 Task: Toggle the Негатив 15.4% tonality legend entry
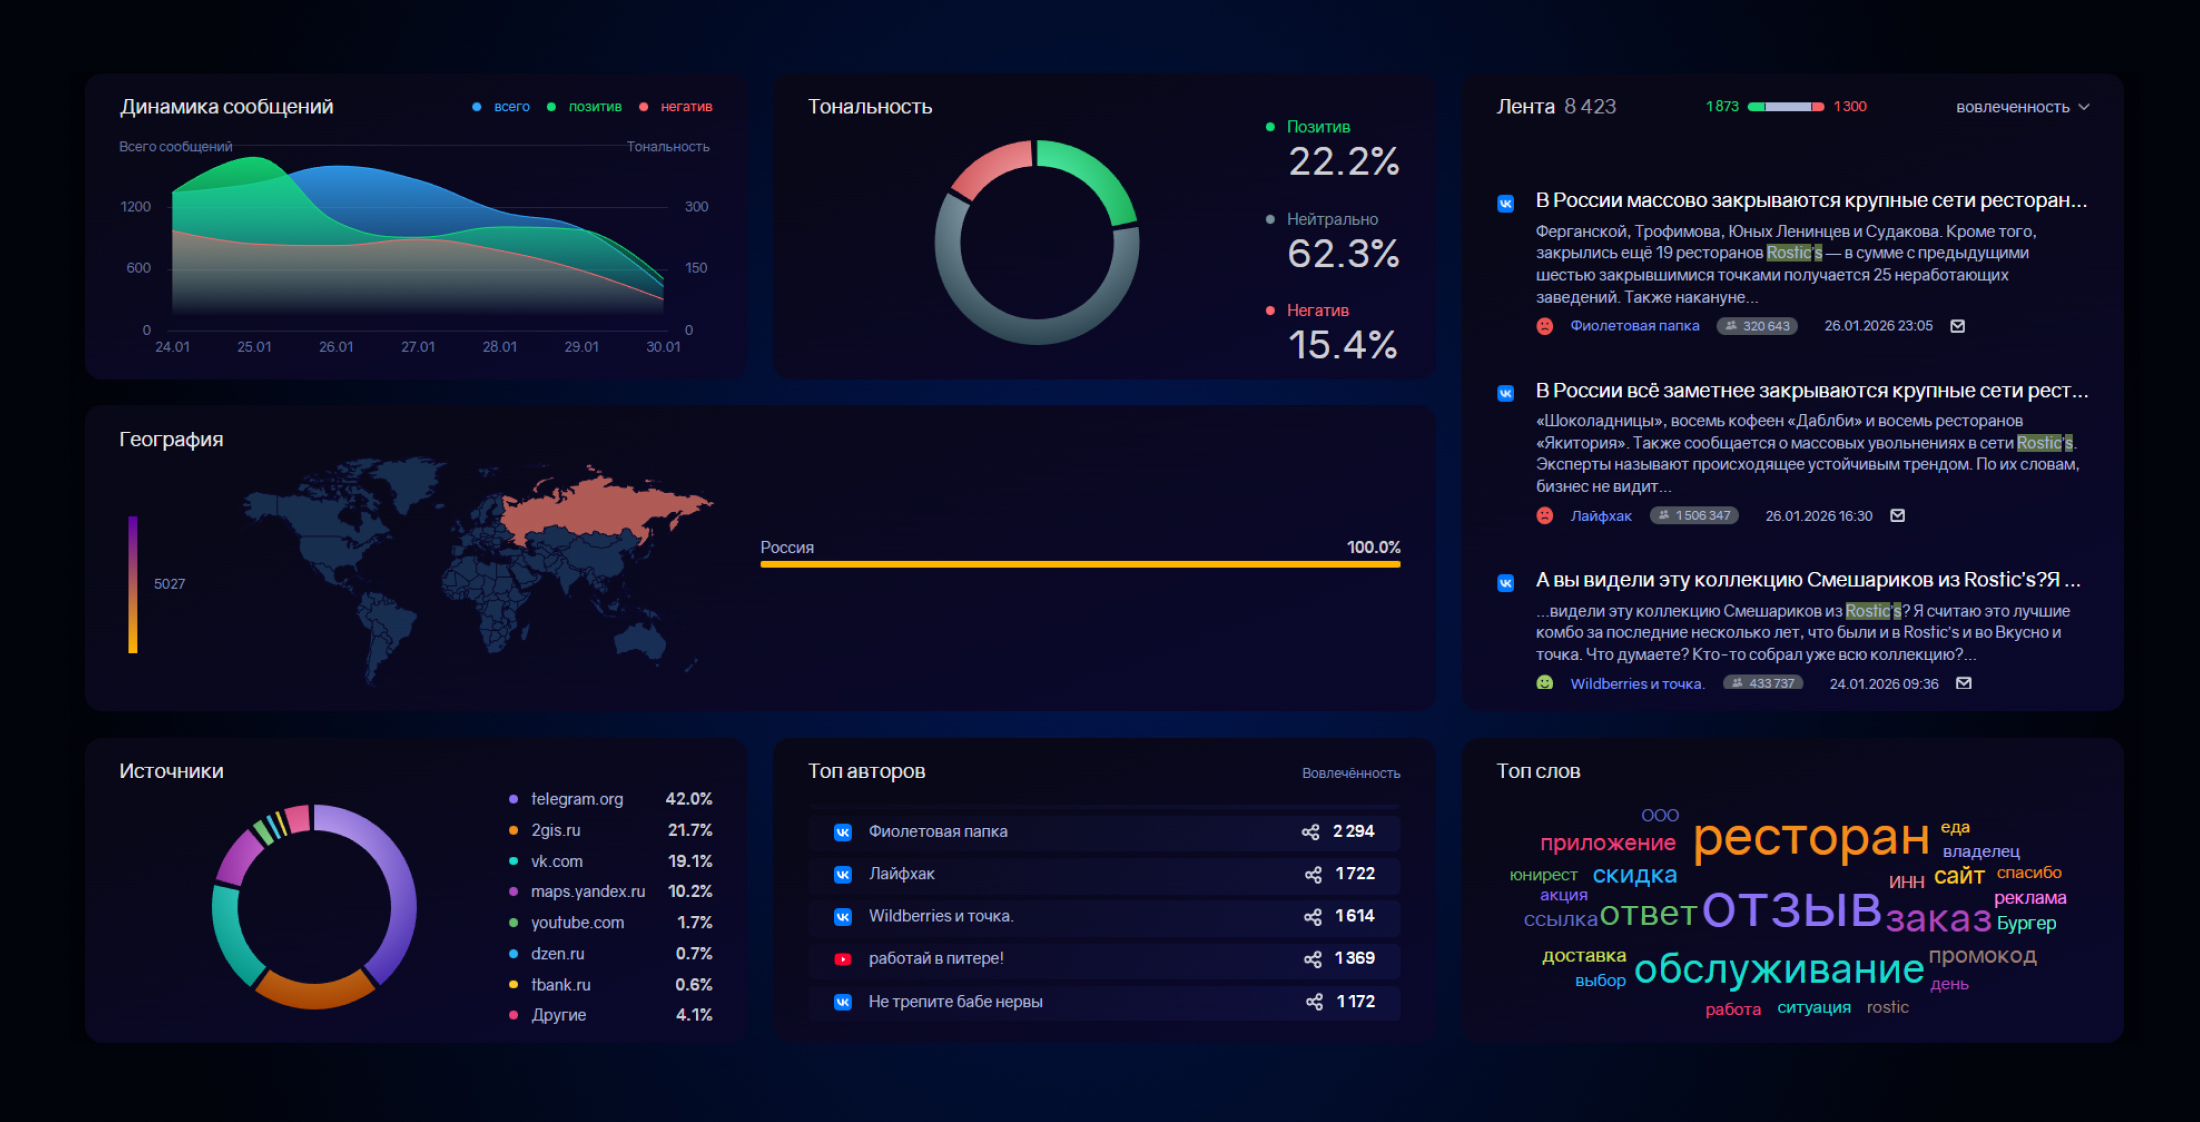pos(1333,332)
